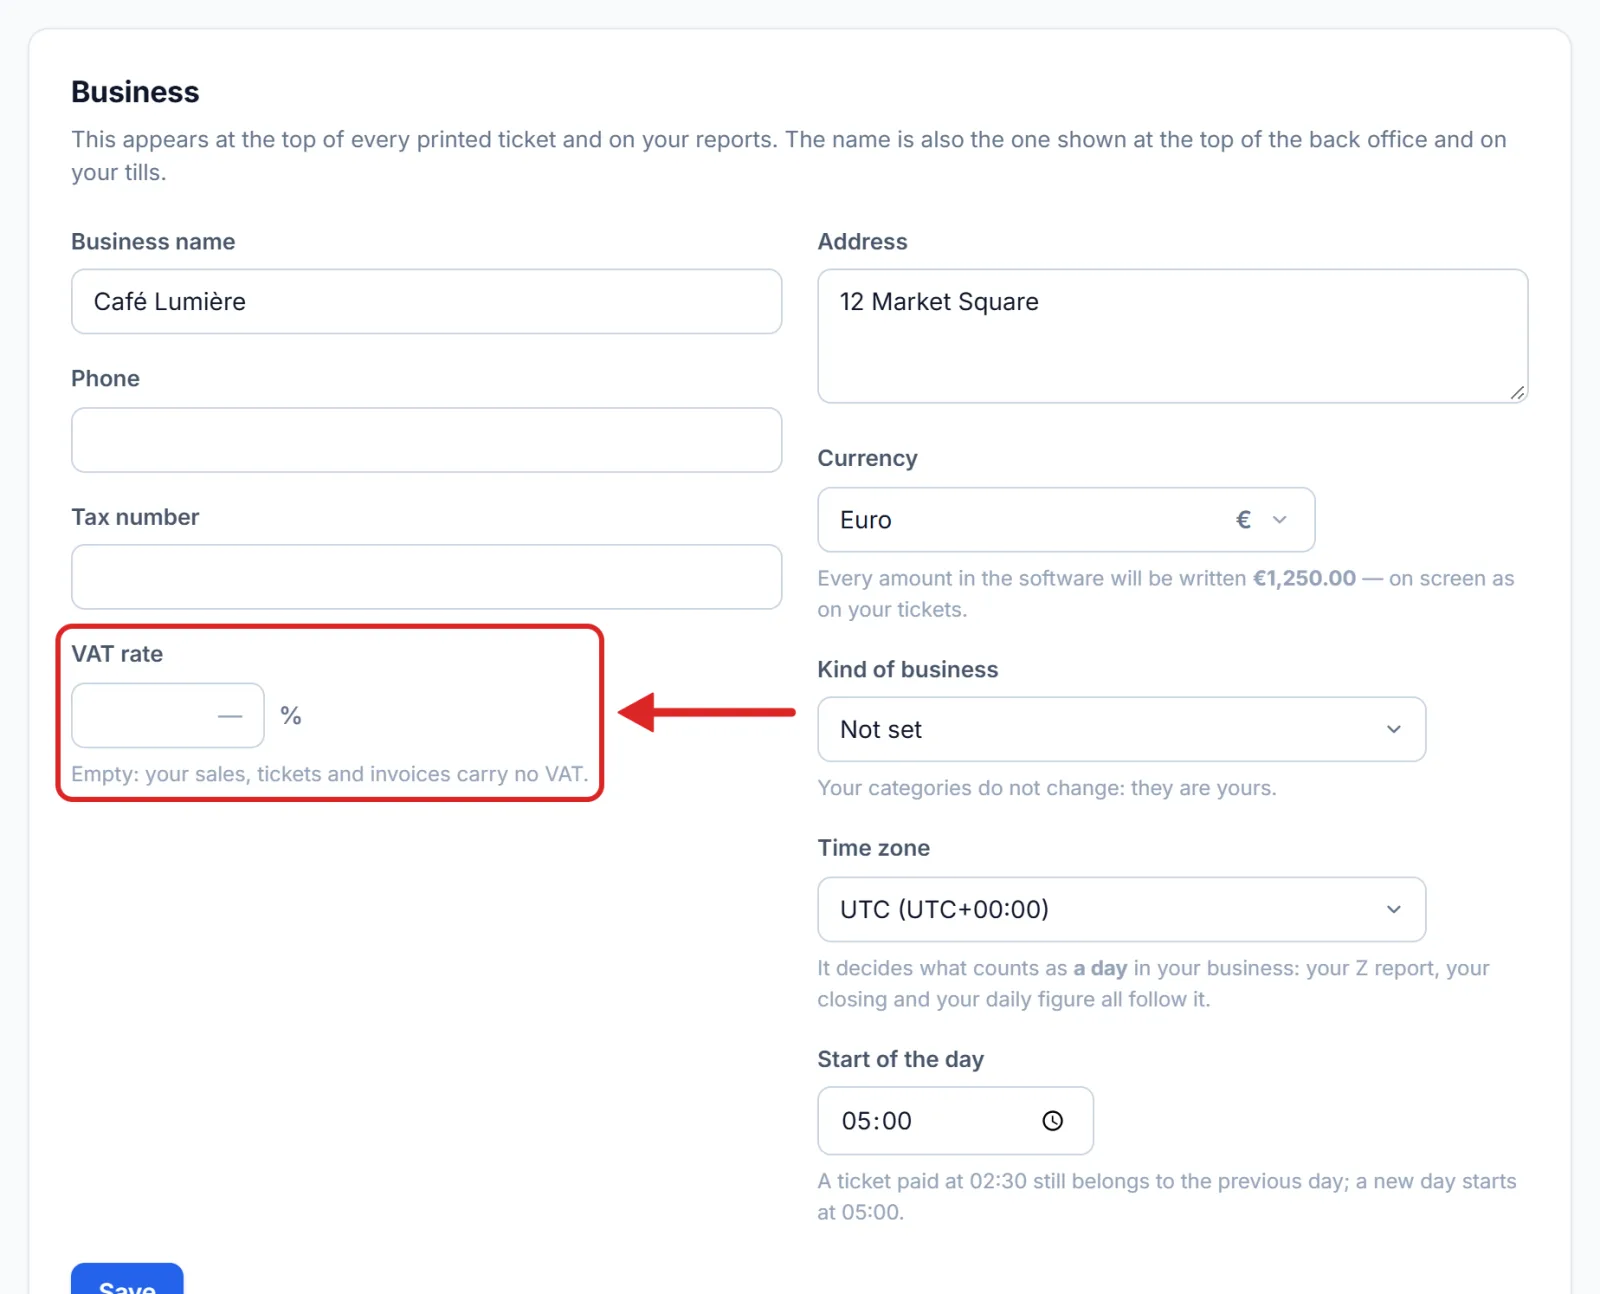Focus the Business name field
The image size is (1600, 1294).
pyautogui.click(x=426, y=301)
